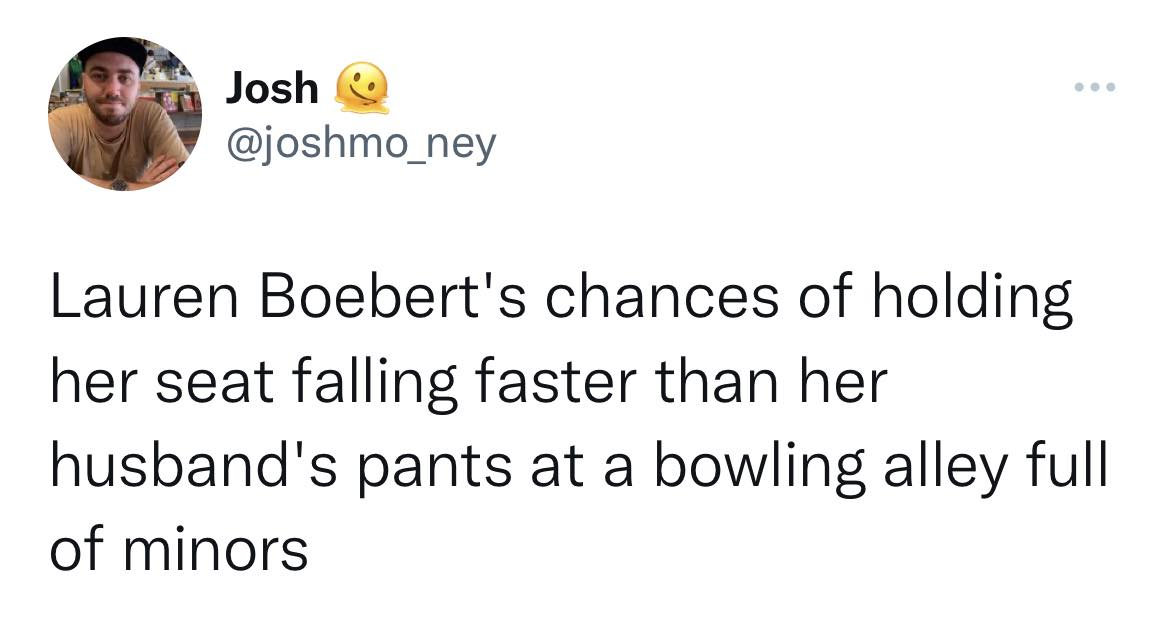1170x635 pixels.
Task: Open the three-dot more options menu
Action: coord(1094,86)
